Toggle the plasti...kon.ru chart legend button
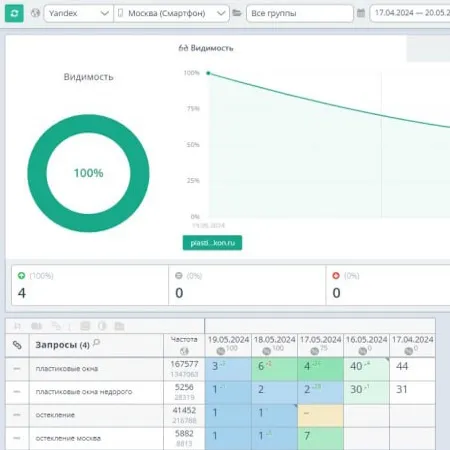The width and height of the screenshot is (450, 450). (212, 243)
